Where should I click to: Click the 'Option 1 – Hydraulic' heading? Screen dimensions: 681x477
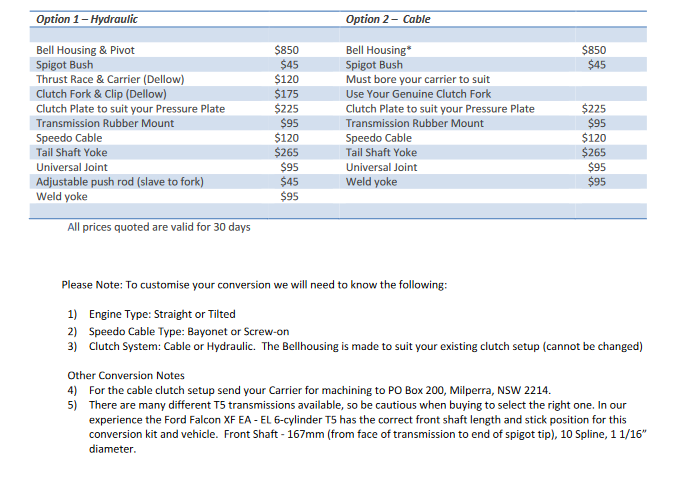pos(87,19)
